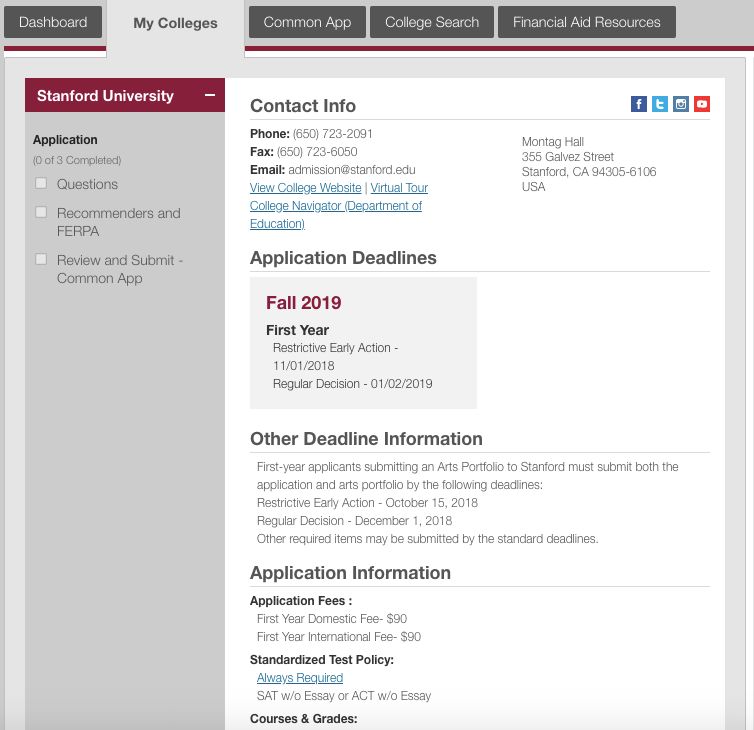Click the 355 Galvez Street address line
This screenshot has width=754, height=730.
pyautogui.click(x=567, y=157)
